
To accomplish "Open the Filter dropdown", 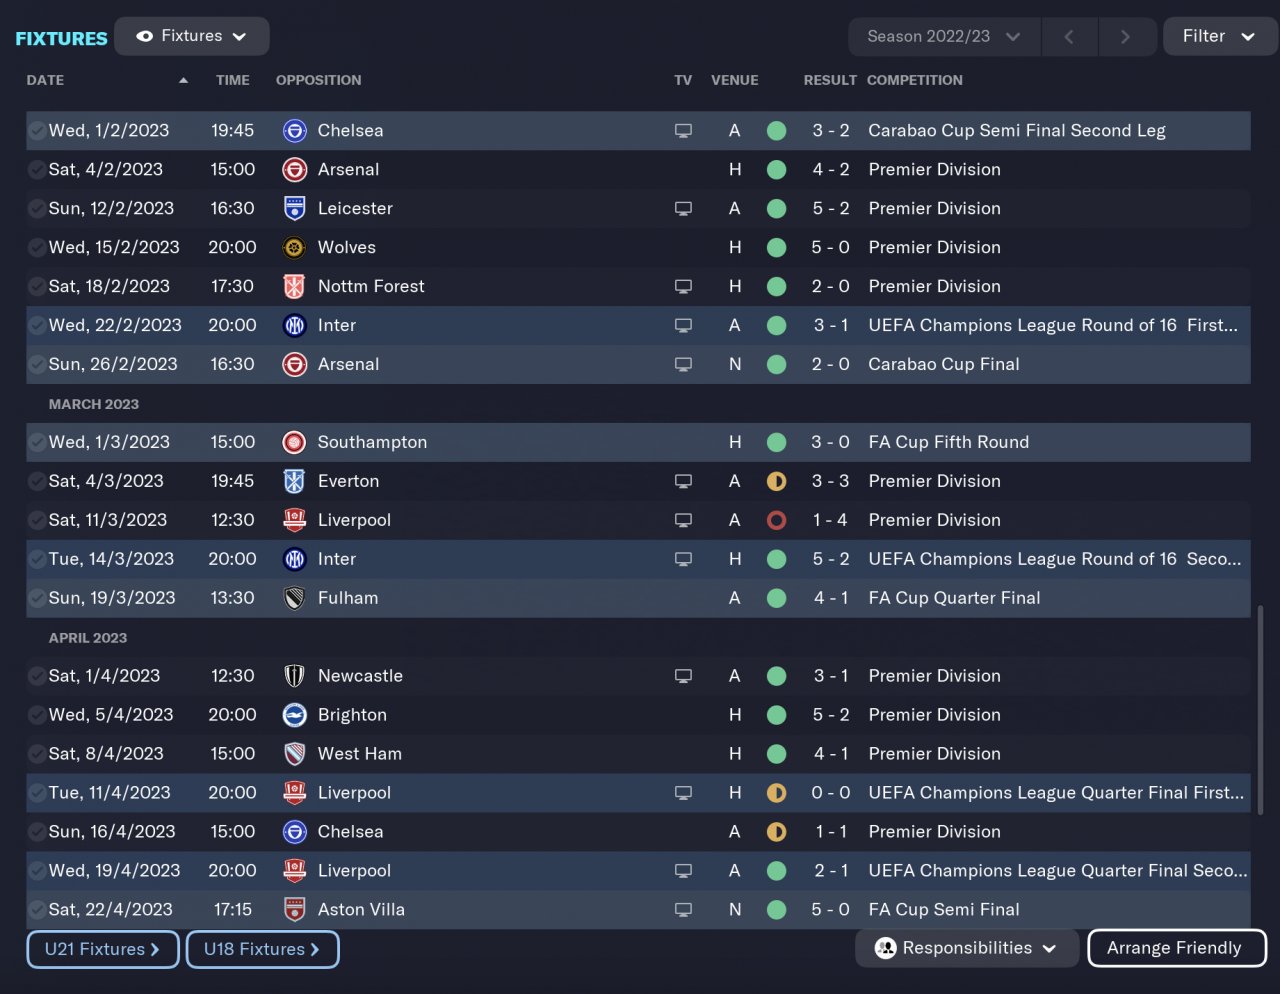I will point(1220,37).
